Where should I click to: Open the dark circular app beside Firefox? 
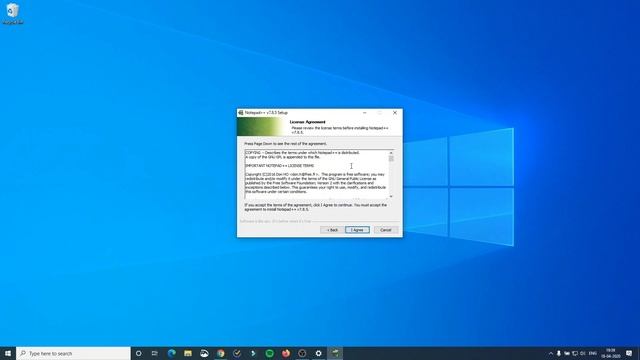302,353
